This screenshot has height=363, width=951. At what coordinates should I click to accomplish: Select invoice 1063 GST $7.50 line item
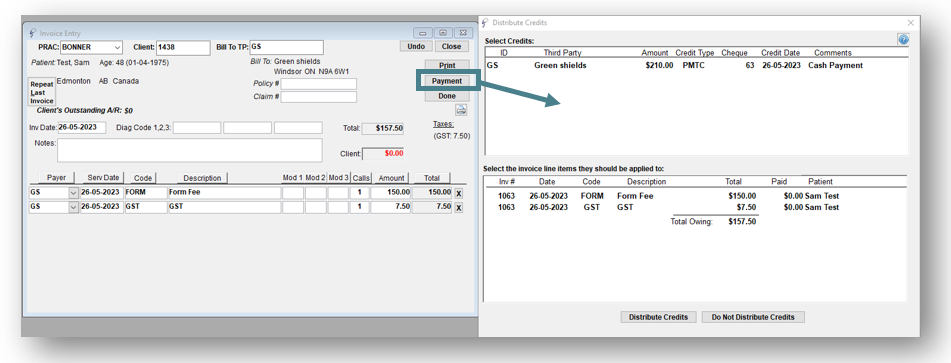[x=695, y=207]
